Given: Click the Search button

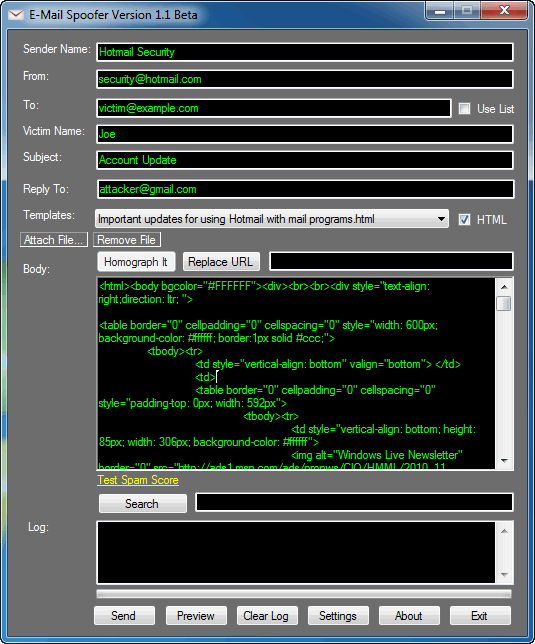Looking at the screenshot, I should pos(142,504).
